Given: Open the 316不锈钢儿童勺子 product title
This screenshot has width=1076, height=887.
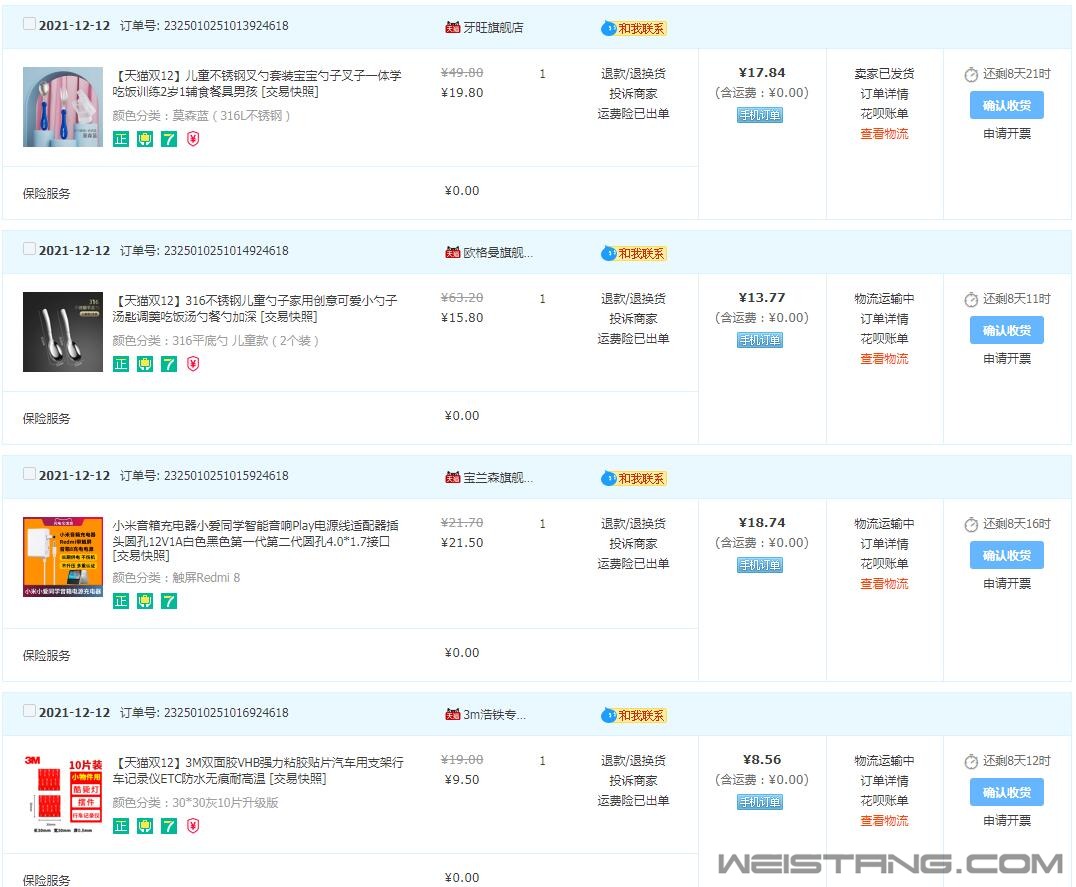Looking at the screenshot, I should 255,308.
